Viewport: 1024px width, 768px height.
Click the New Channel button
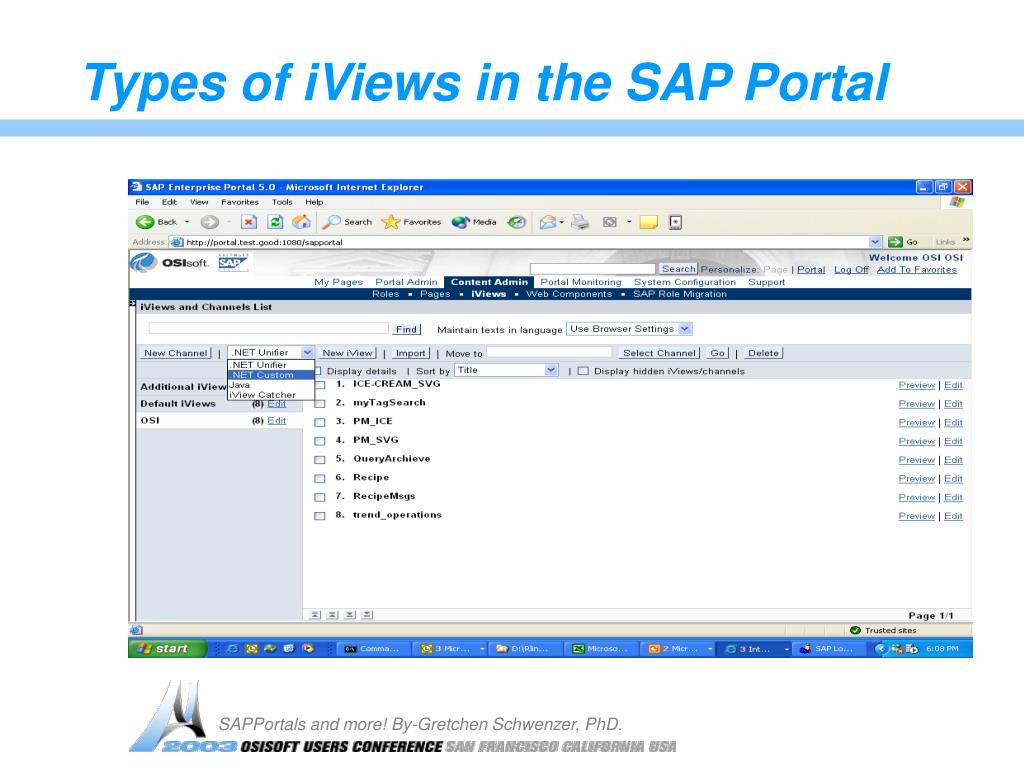(x=176, y=353)
